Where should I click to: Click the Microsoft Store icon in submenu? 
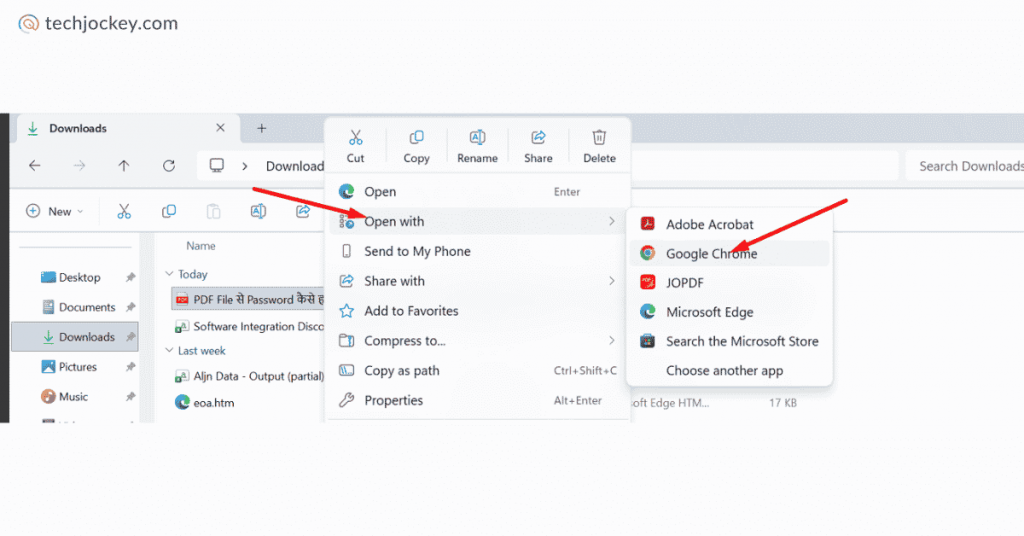coord(647,341)
